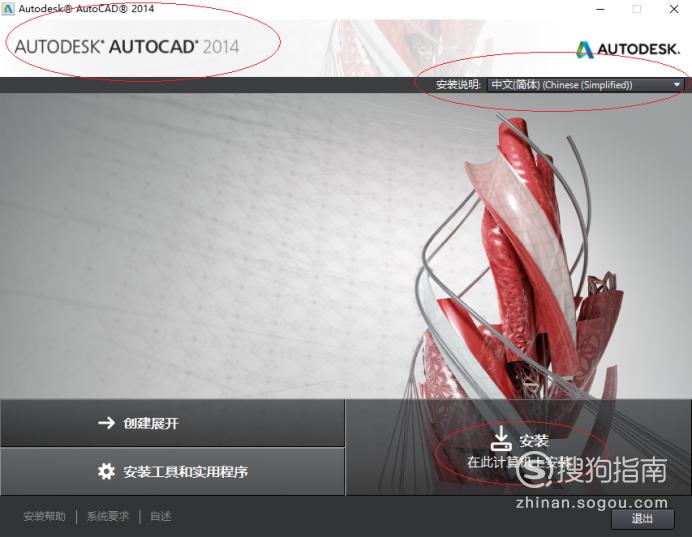
Task: Click the download icon above 安装
Action: tap(501, 438)
